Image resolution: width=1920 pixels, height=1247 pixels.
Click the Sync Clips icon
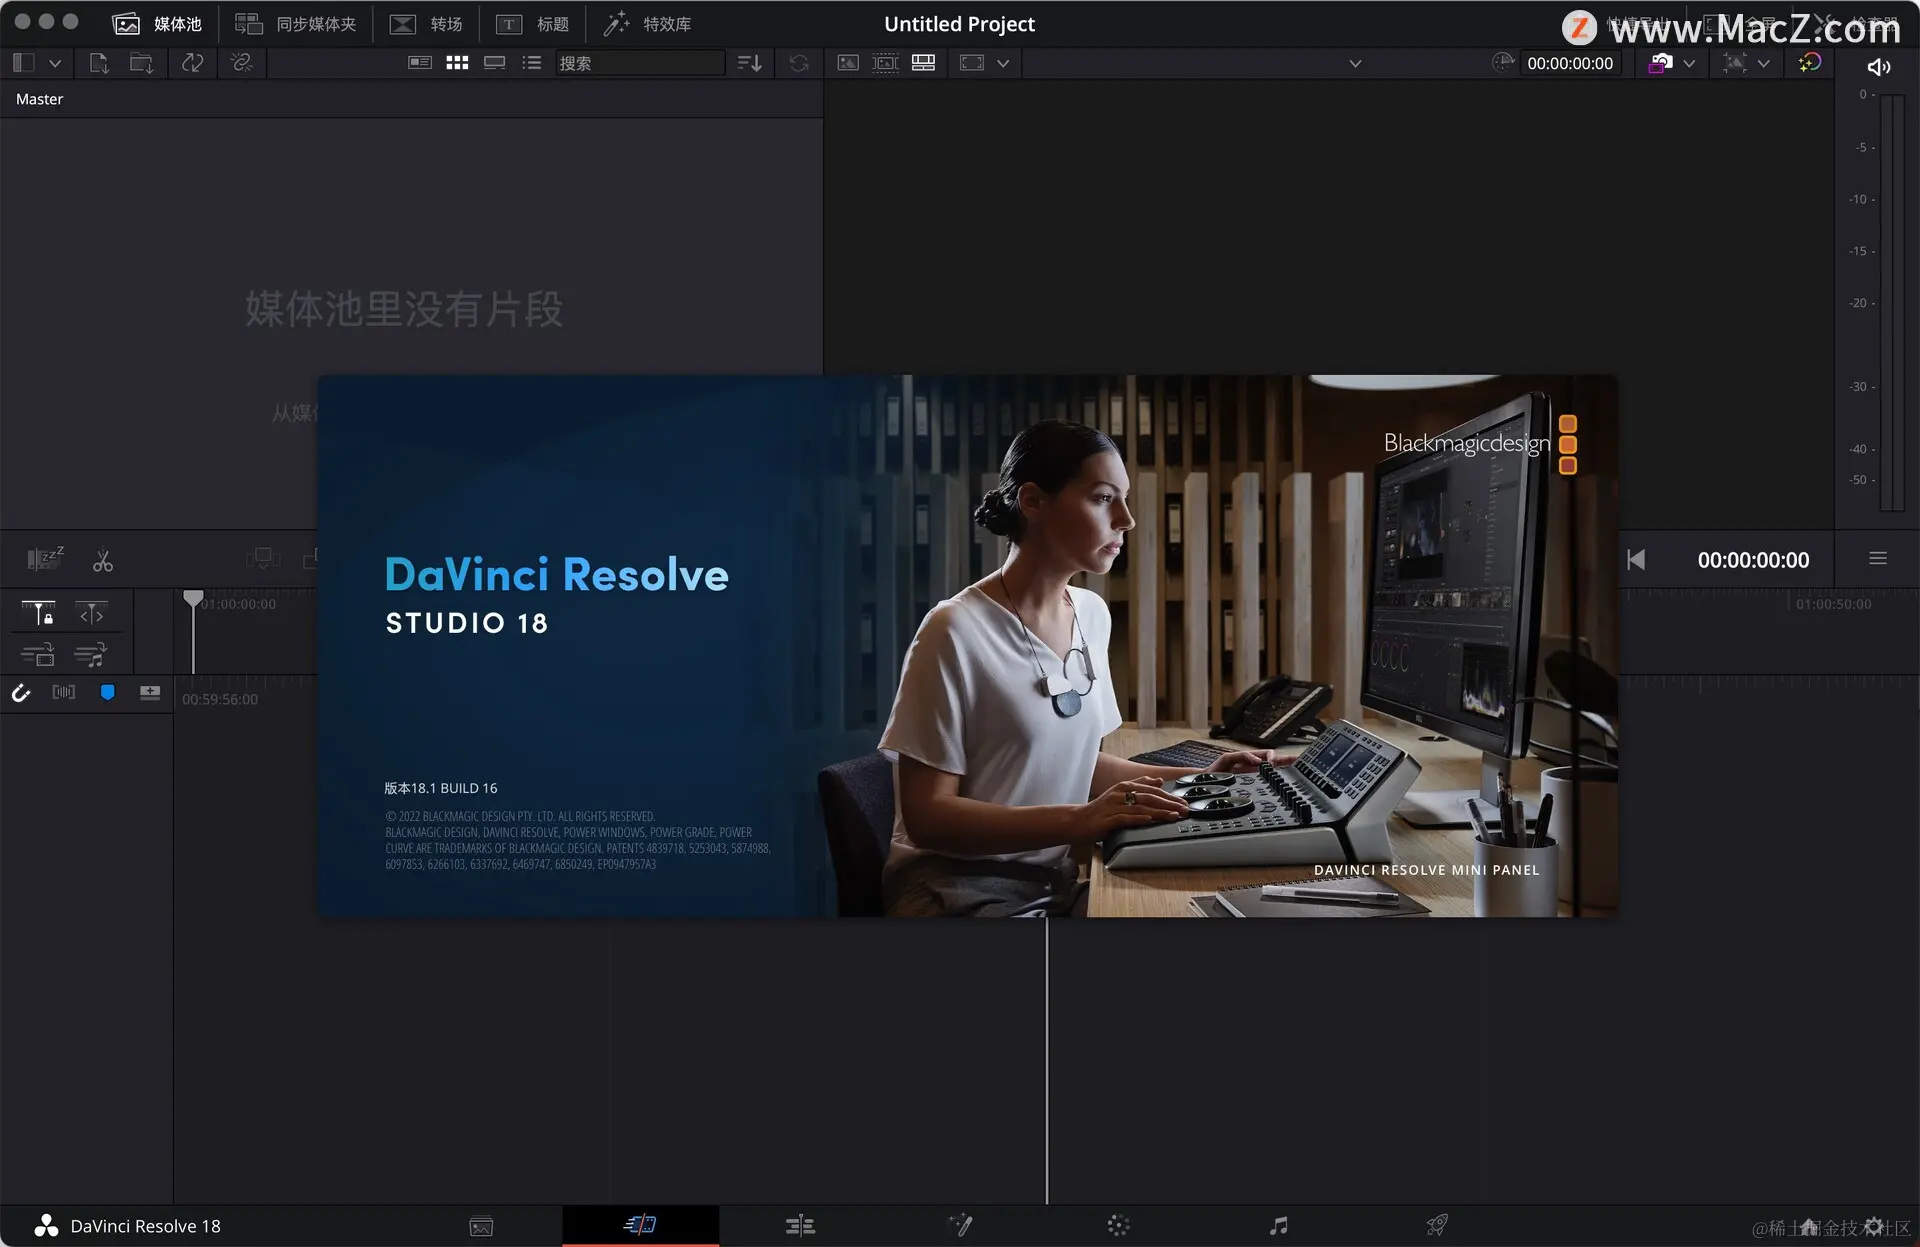pos(192,63)
